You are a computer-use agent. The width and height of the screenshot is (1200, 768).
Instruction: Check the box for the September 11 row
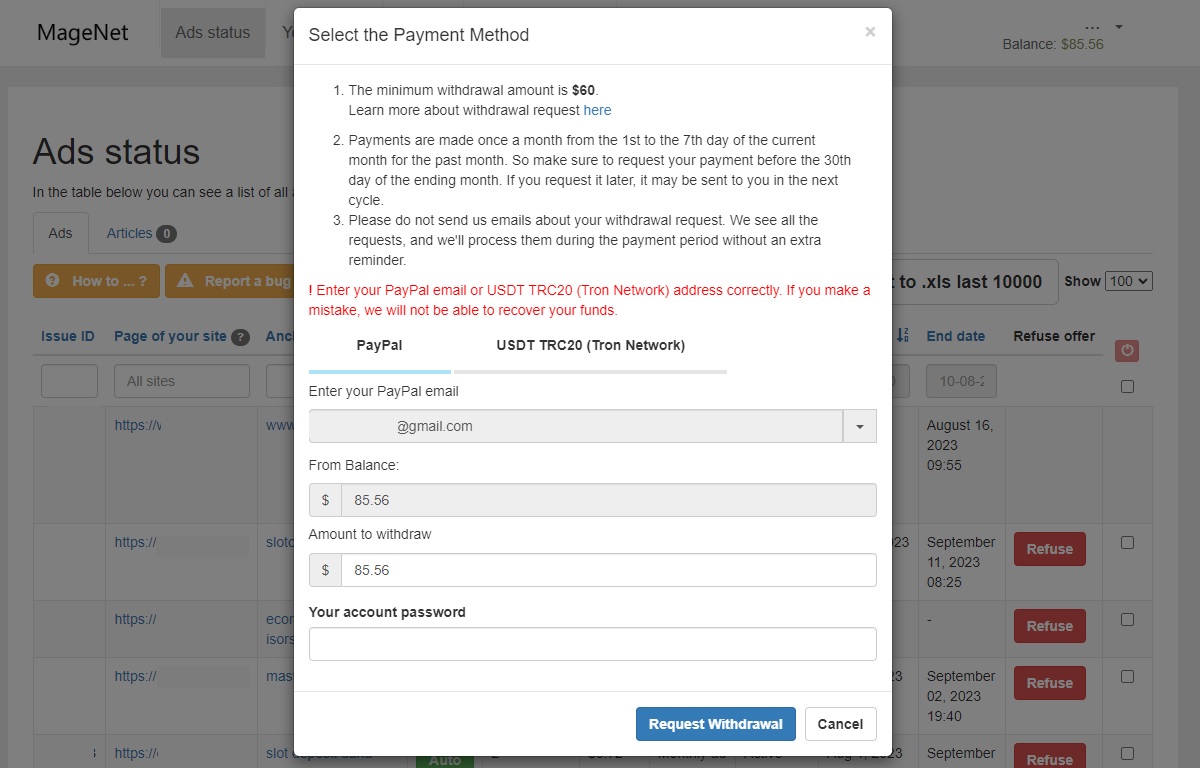1127,543
